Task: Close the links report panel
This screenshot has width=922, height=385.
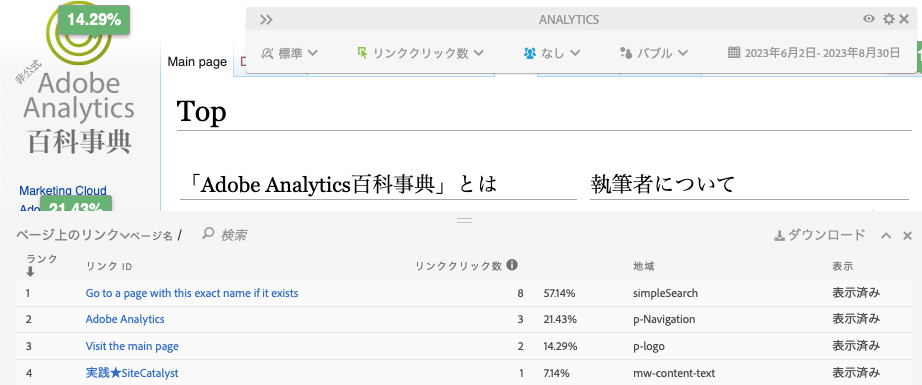Action: click(x=907, y=236)
